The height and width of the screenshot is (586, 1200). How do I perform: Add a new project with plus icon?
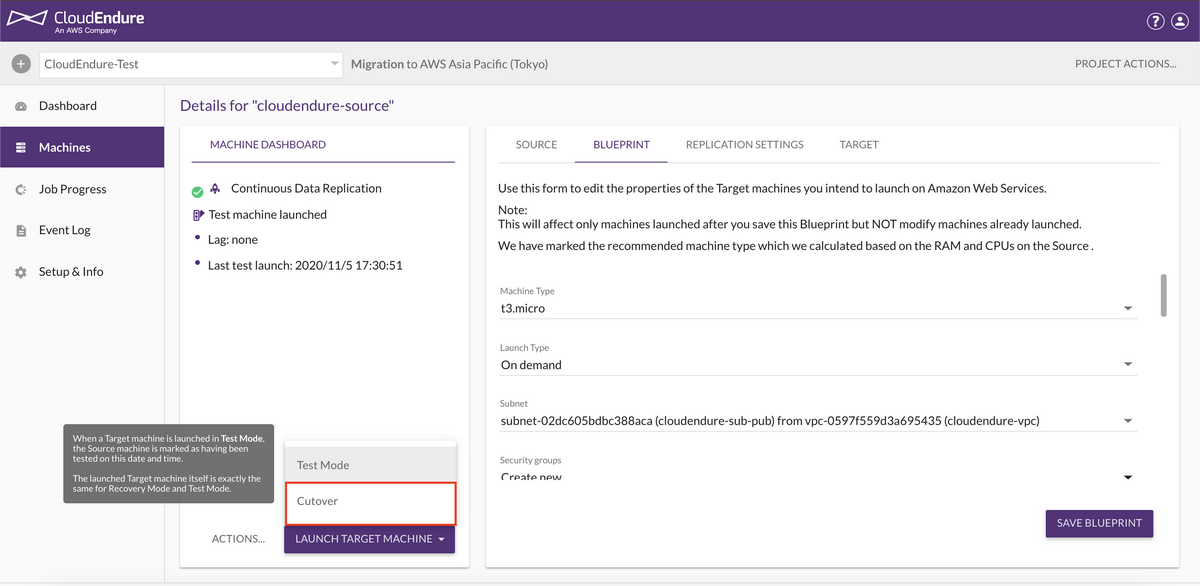tap(21, 64)
